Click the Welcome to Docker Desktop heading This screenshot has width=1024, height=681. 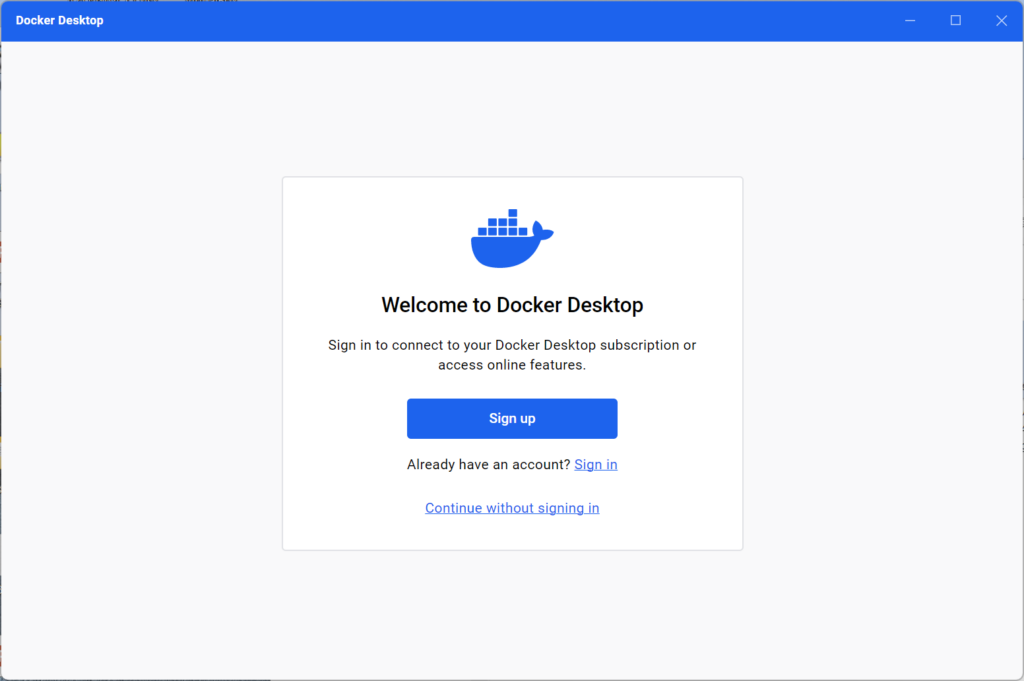pyautogui.click(x=512, y=305)
